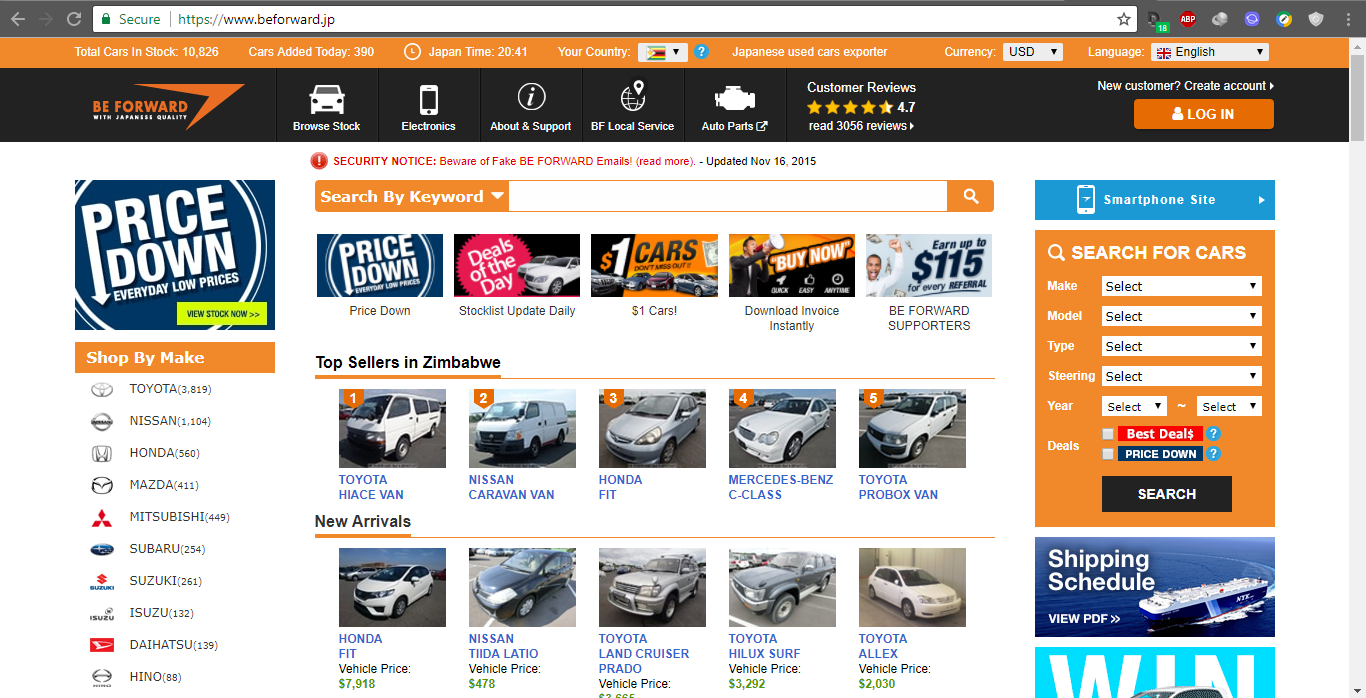The image size is (1366, 698).
Task: Open the Electronics phone icon
Action: pyautogui.click(x=428, y=100)
